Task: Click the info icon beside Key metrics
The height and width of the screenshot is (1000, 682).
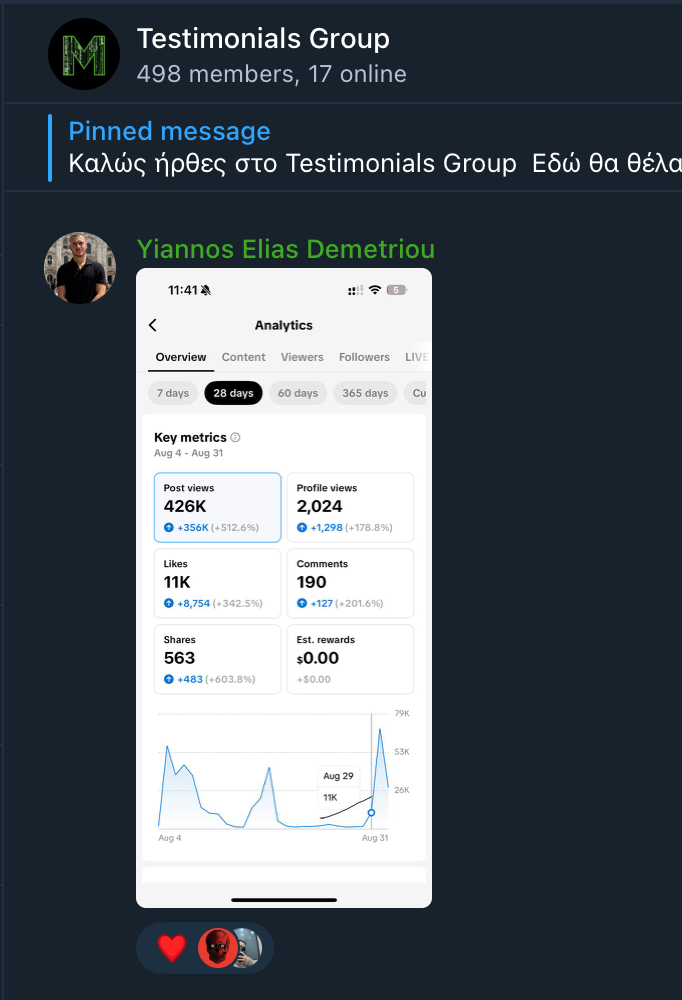Action: [x=236, y=438]
